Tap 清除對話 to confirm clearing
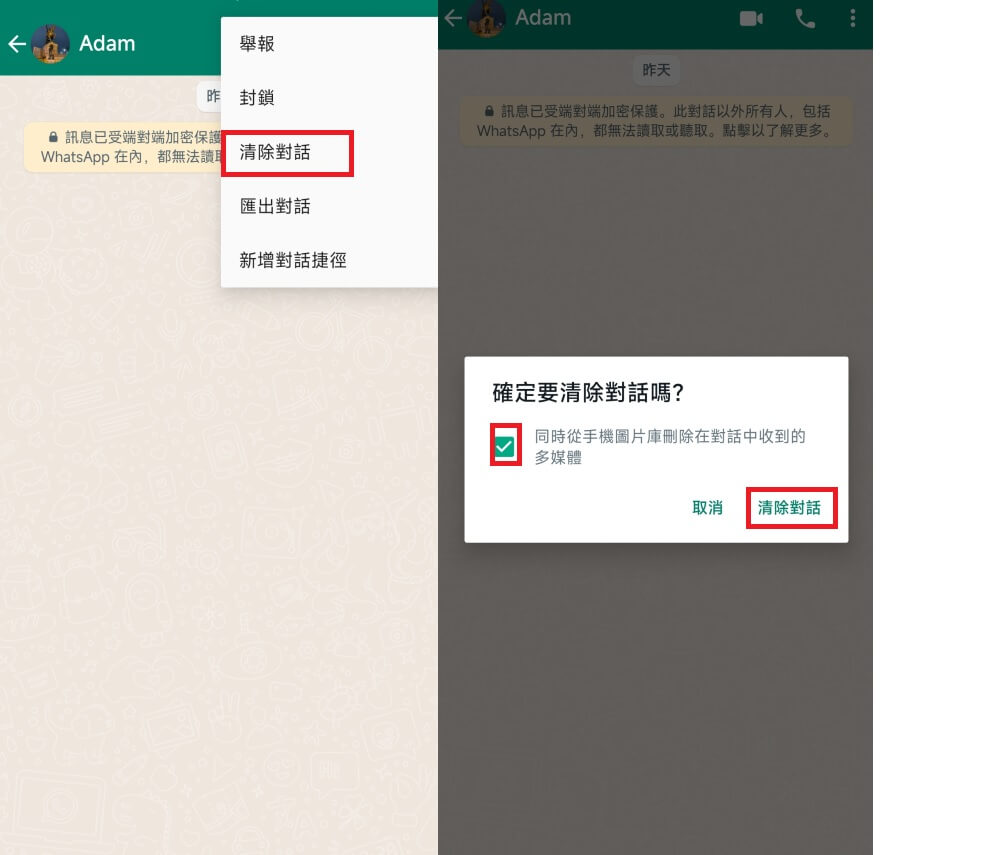The width and height of the screenshot is (1000, 855). (x=791, y=508)
